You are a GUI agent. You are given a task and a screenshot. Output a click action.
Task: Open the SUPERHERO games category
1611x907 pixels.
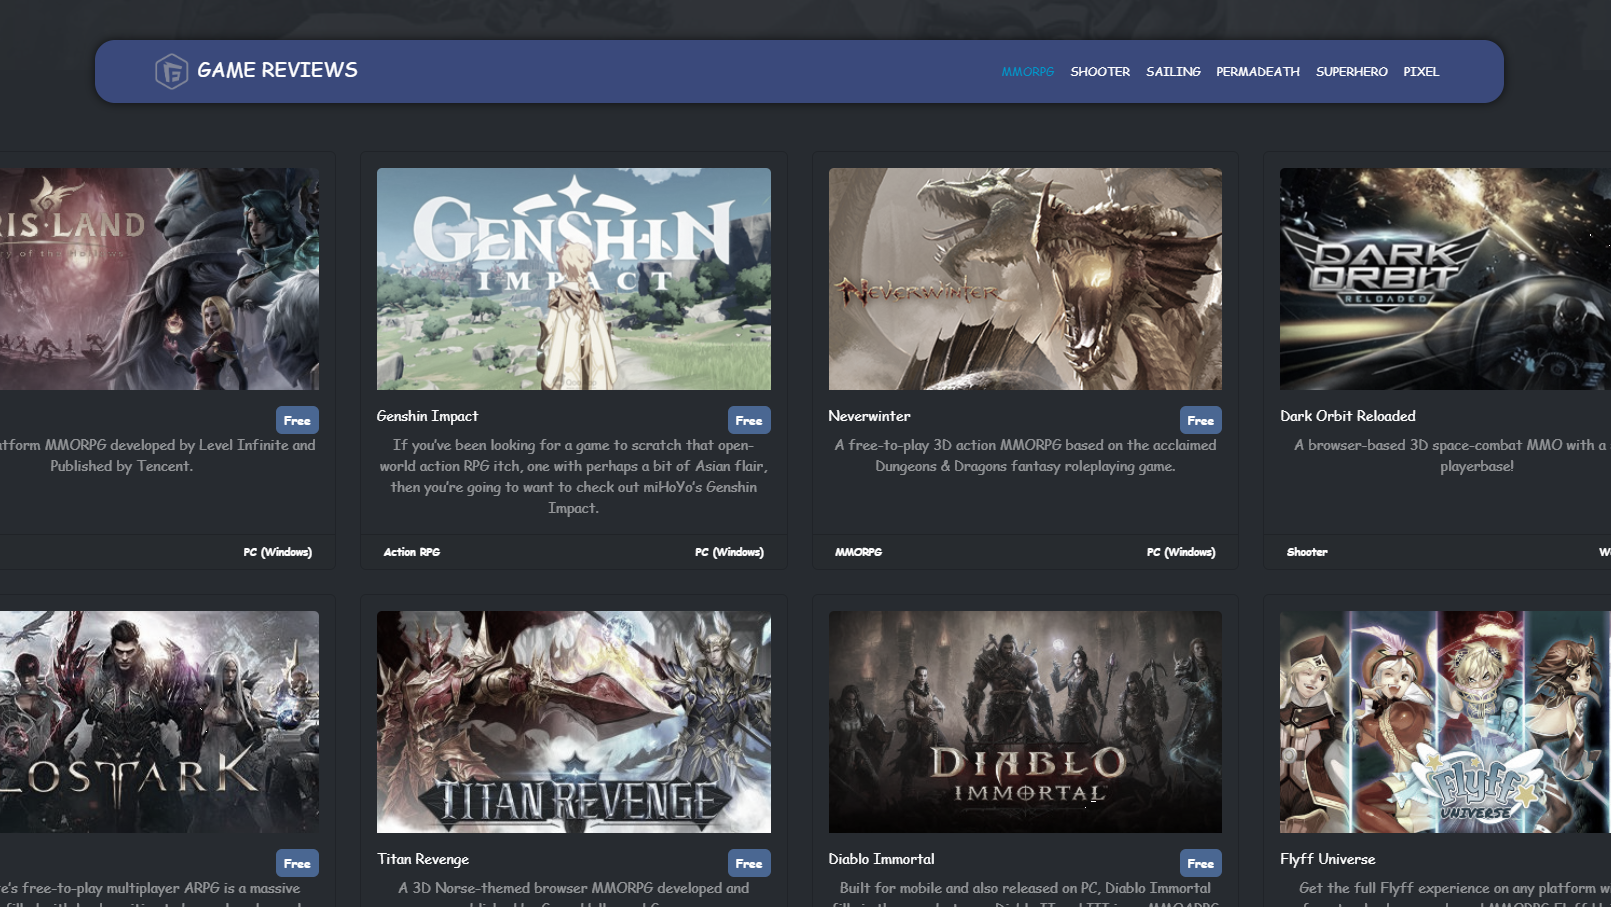tap(1352, 71)
